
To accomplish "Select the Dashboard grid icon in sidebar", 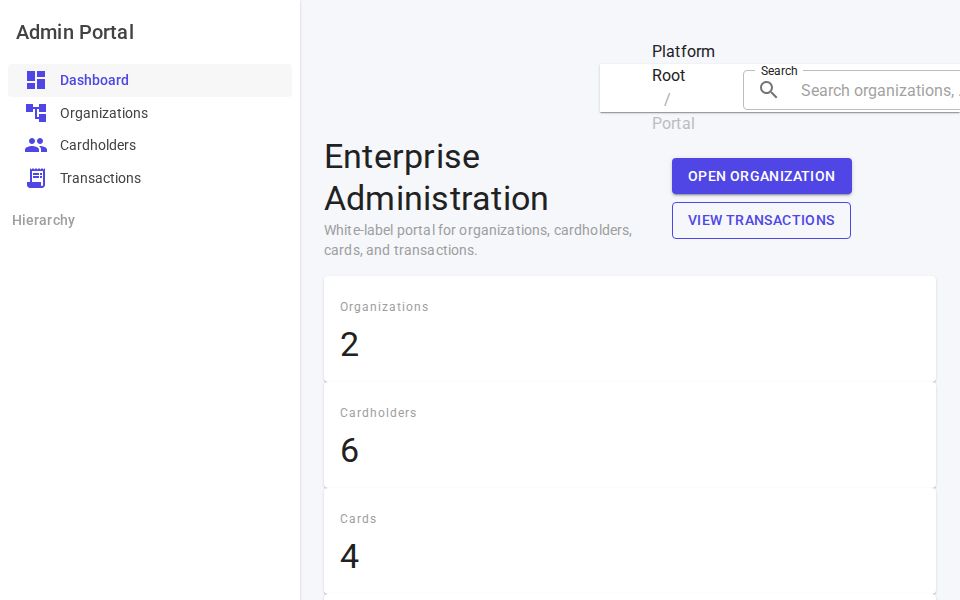I will (x=36, y=80).
